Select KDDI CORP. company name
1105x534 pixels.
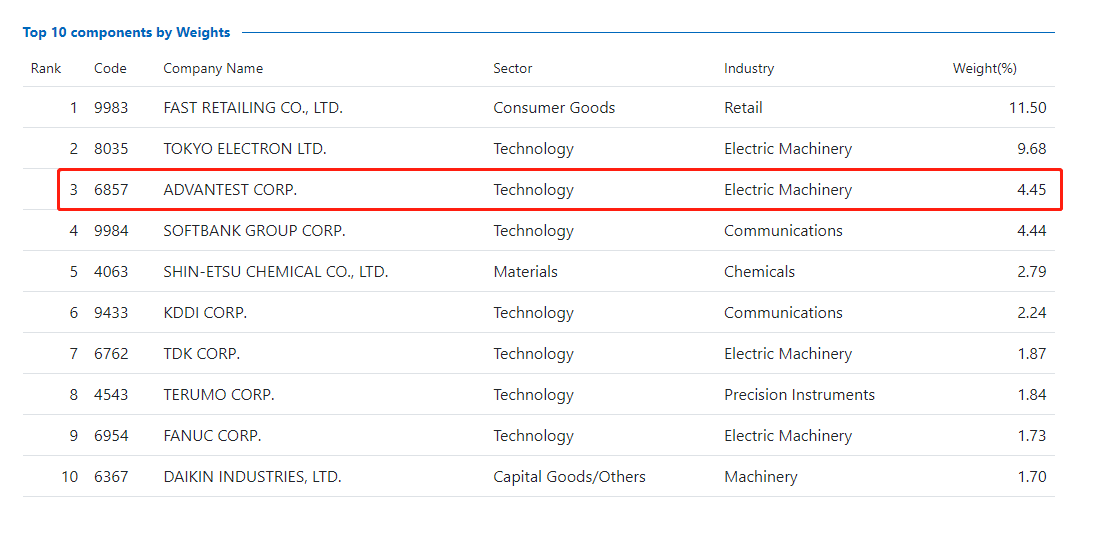pyautogui.click(x=204, y=312)
